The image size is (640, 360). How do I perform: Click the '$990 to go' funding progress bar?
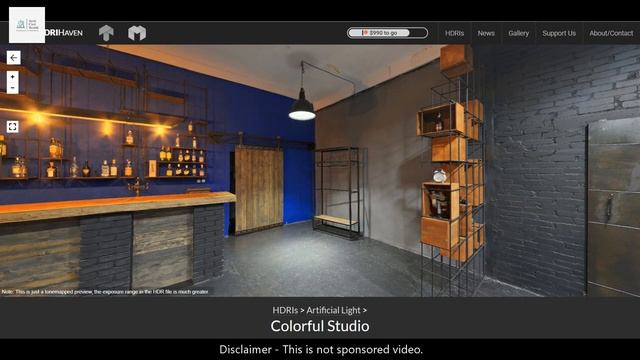pyautogui.click(x=387, y=33)
